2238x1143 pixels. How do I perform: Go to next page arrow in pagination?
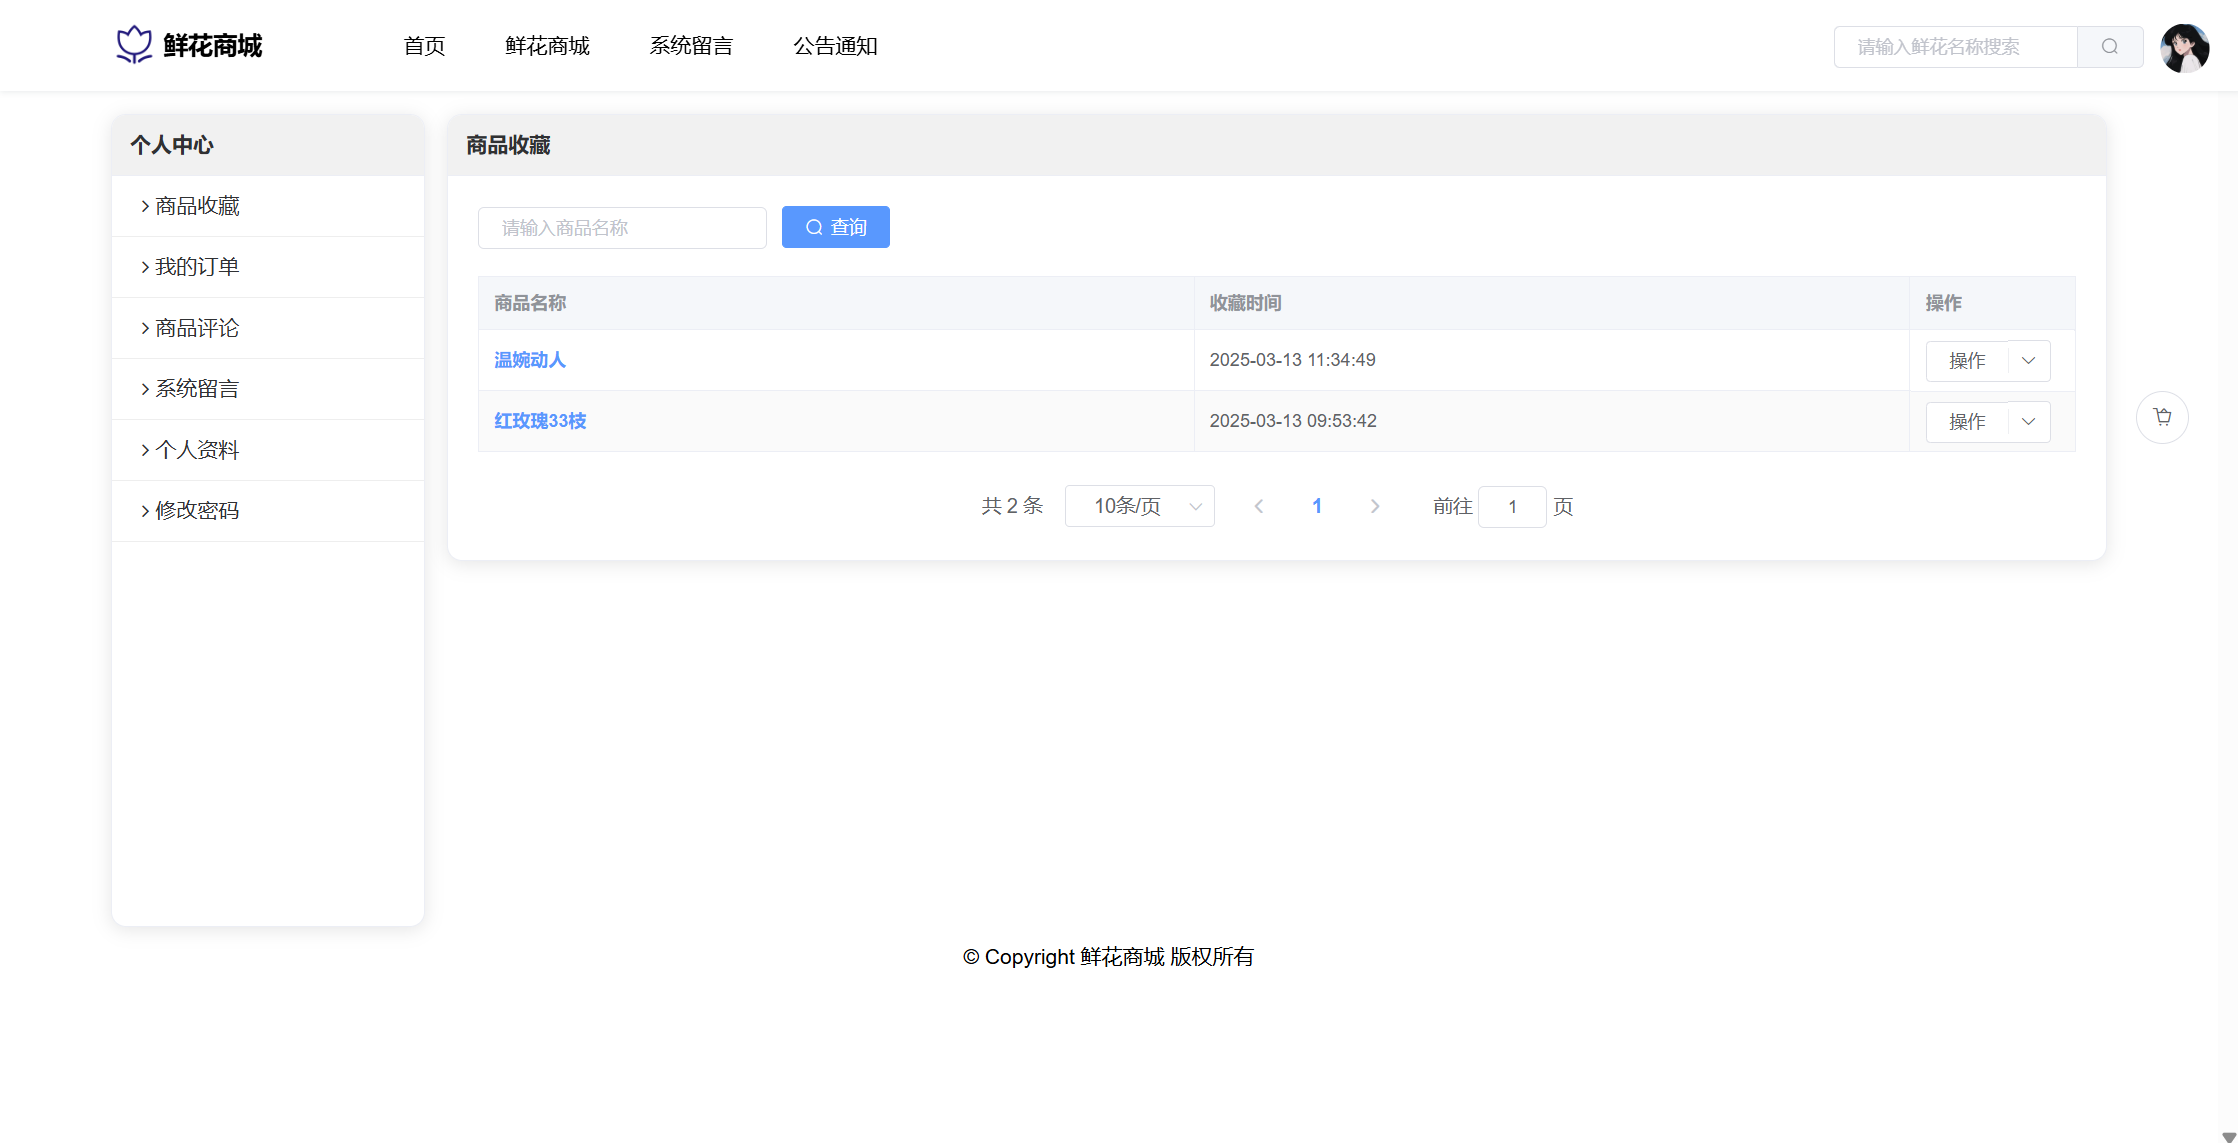point(1375,507)
